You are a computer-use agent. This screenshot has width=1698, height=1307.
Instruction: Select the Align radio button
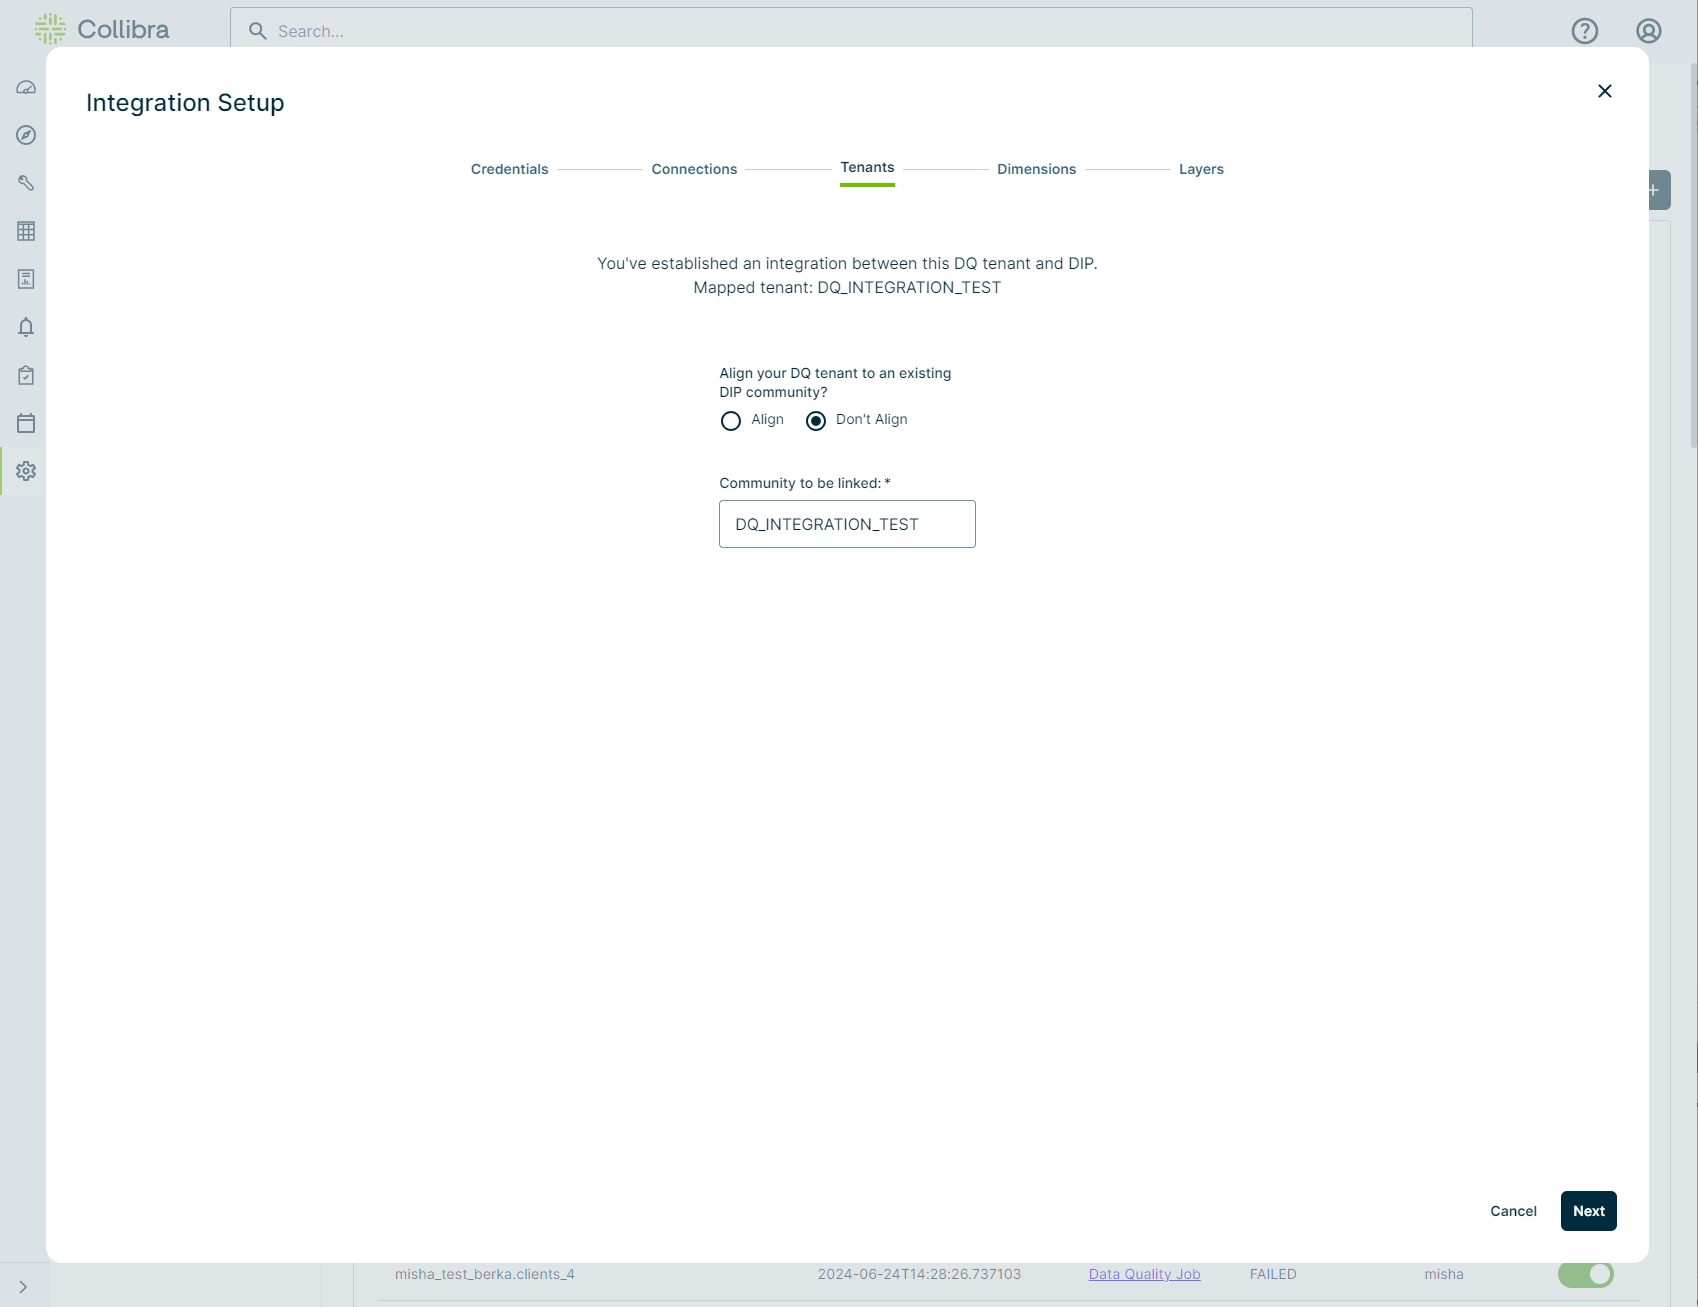click(730, 421)
